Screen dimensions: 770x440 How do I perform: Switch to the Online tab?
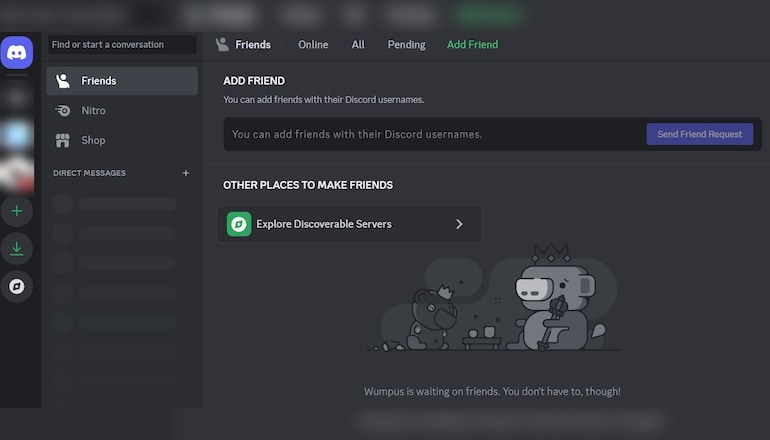[313, 45]
